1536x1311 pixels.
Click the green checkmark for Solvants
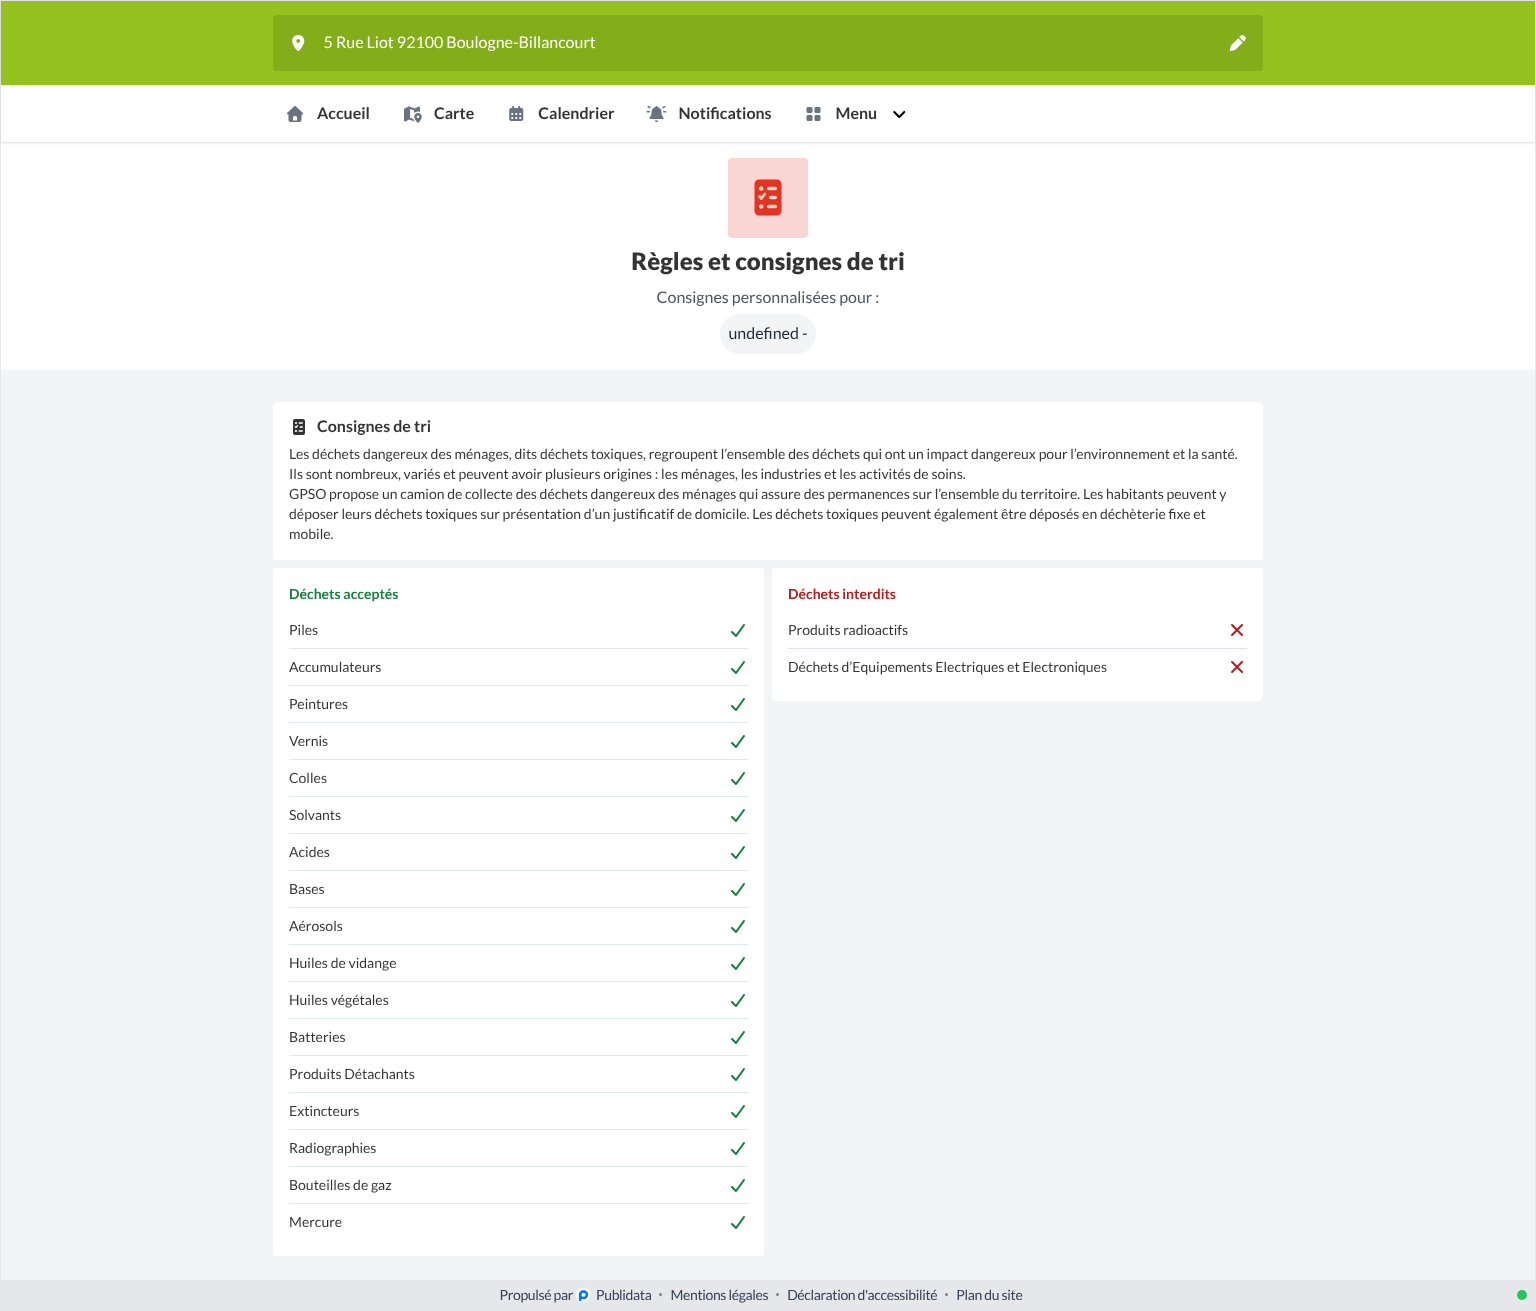click(738, 815)
